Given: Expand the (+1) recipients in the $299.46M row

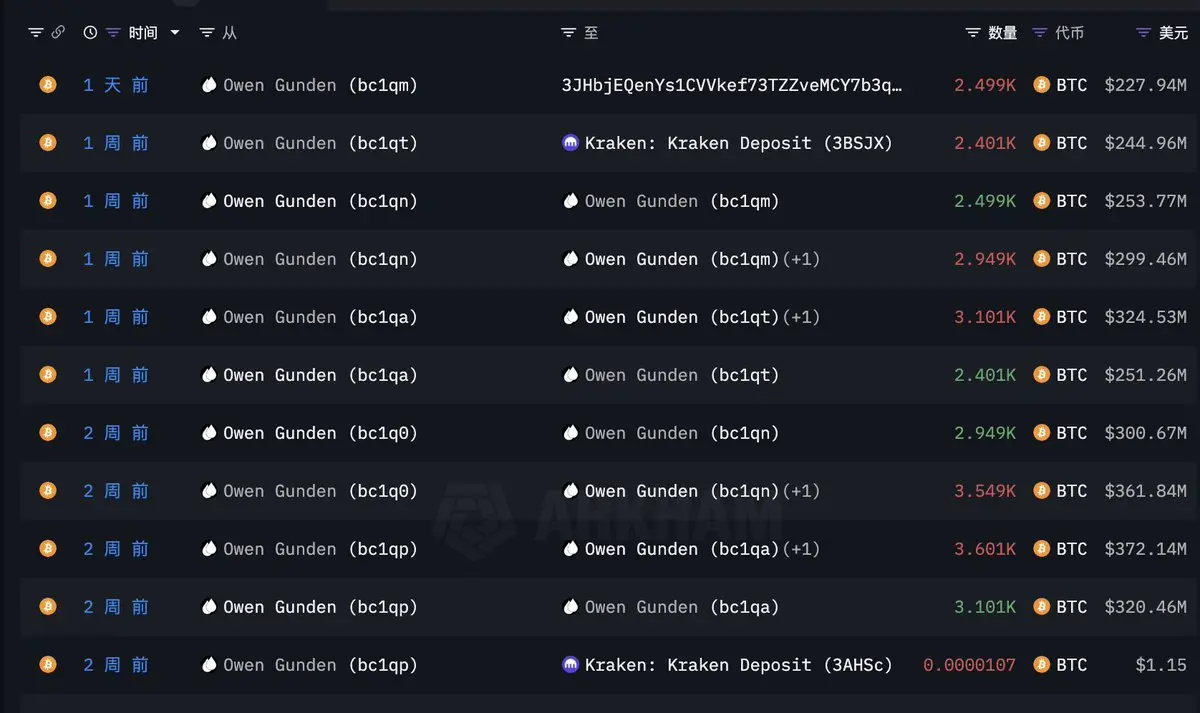Looking at the screenshot, I should 800,259.
